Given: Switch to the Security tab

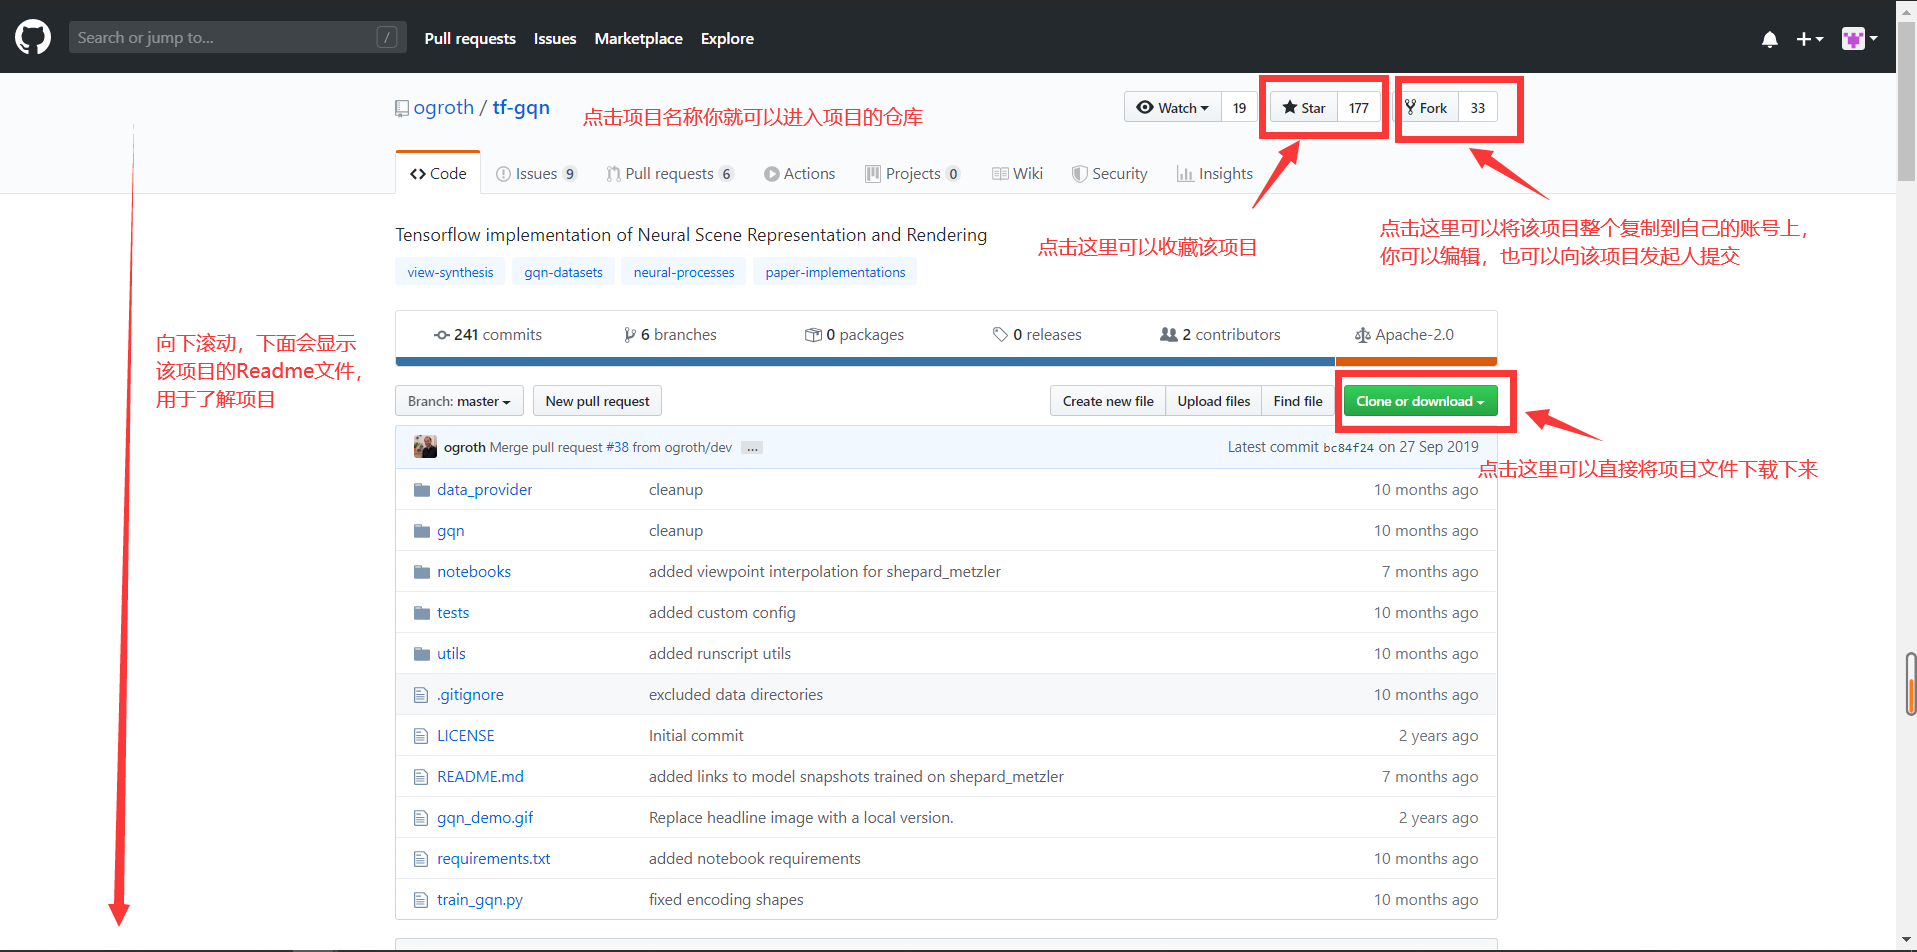Looking at the screenshot, I should 1110,173.
